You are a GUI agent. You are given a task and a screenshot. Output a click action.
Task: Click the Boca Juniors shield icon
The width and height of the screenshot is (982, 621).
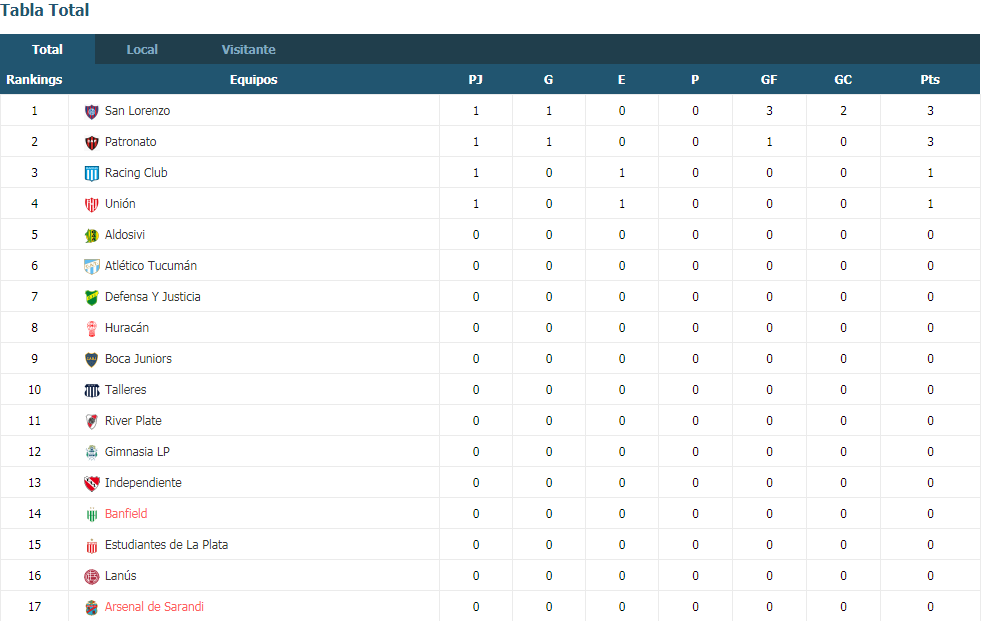pyautogui.click(x=91, y=359)
